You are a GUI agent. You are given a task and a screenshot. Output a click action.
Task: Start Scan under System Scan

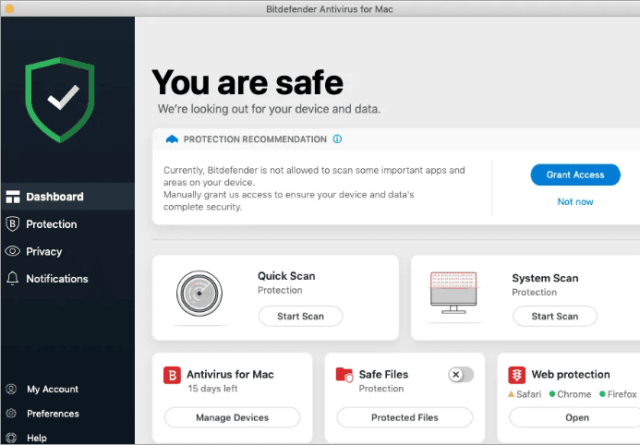click(555, 316)
